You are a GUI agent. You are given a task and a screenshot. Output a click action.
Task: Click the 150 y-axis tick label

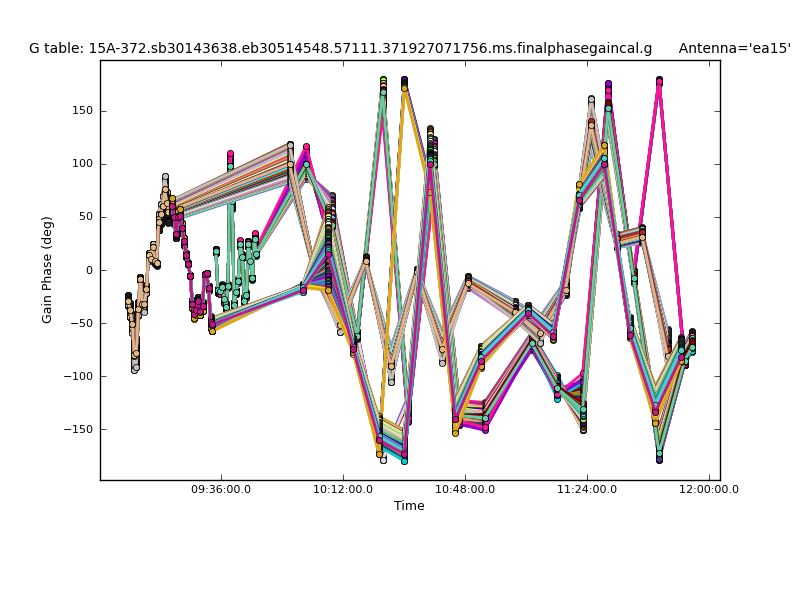point(81,111)
